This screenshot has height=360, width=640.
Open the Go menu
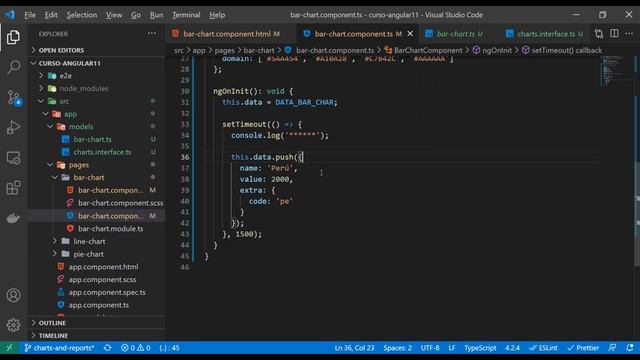136,15
